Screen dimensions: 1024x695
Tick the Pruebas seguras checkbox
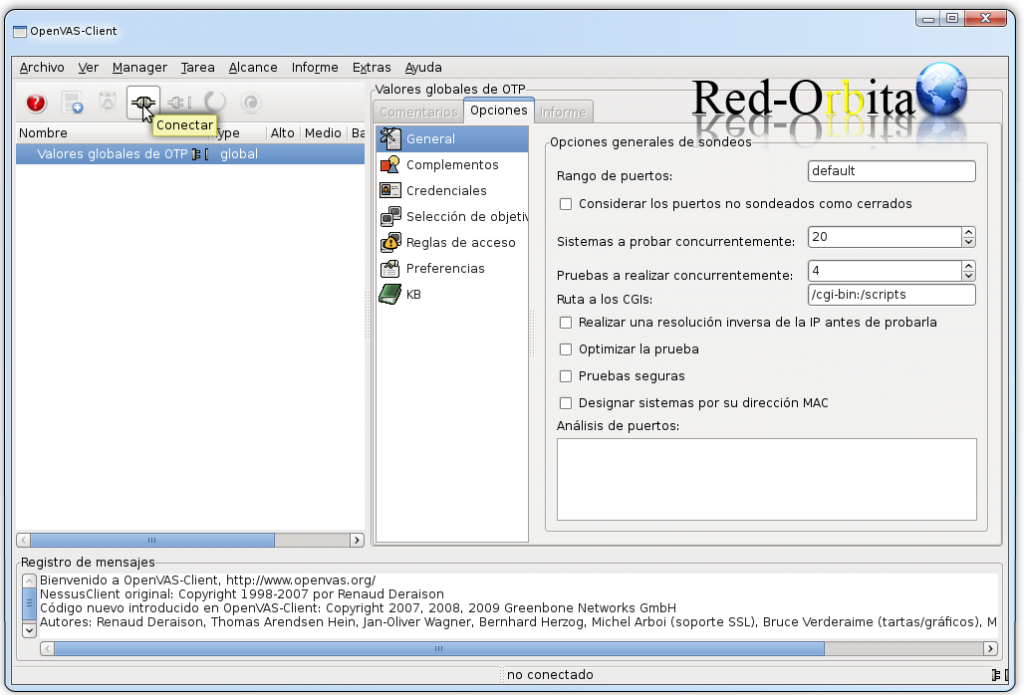[566, 376]
